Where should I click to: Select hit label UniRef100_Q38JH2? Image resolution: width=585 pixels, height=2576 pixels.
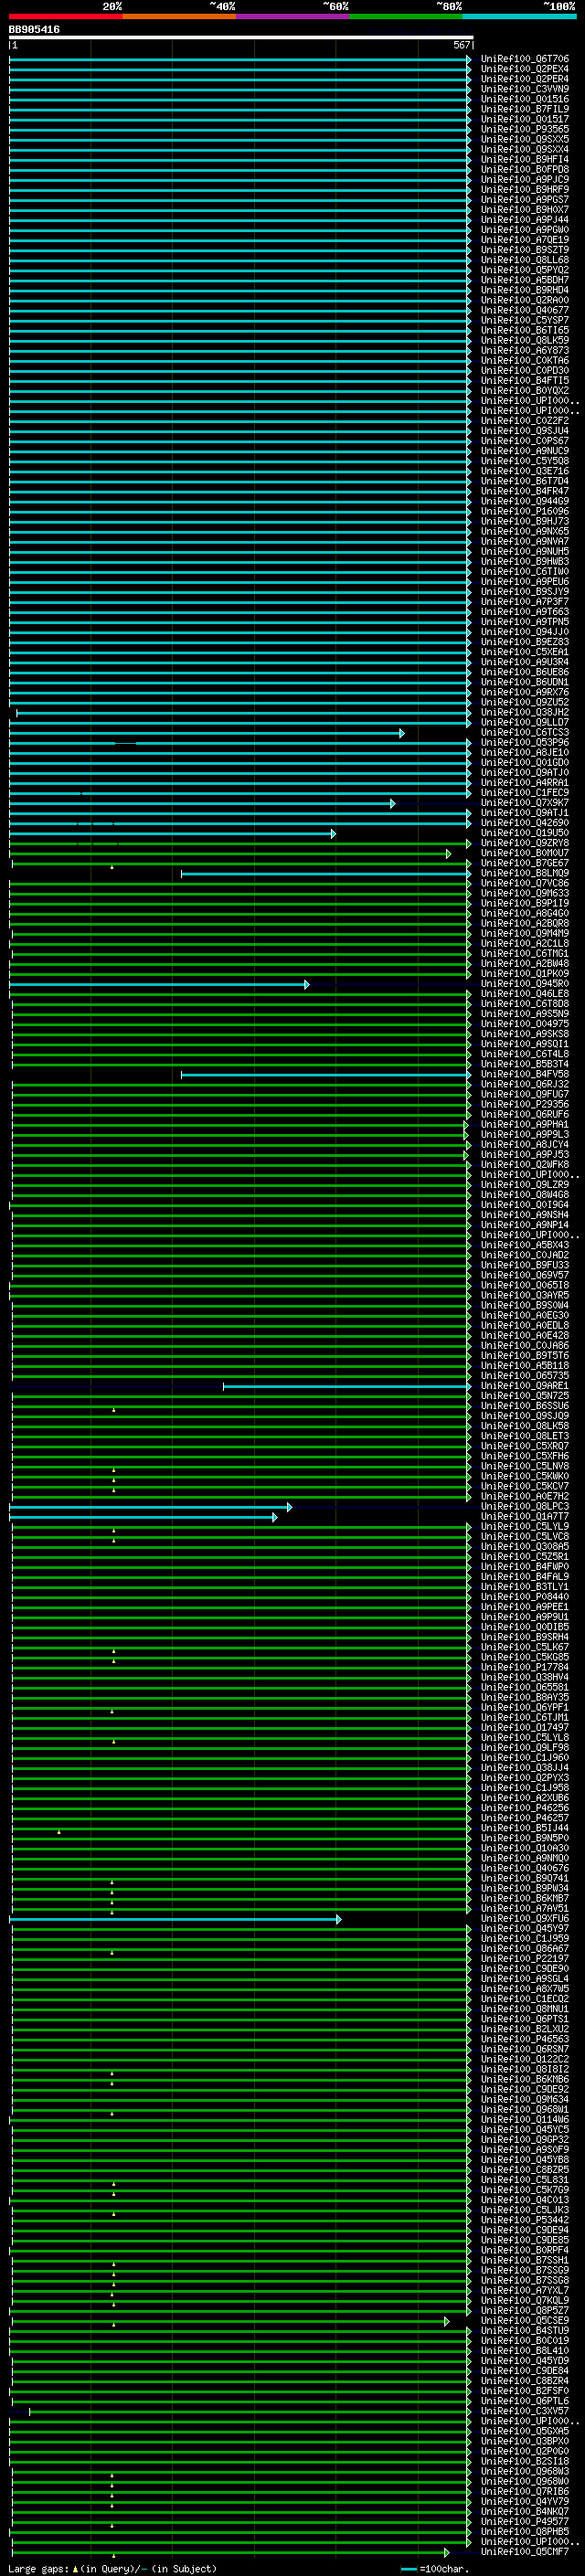click(x=525, y=713)
